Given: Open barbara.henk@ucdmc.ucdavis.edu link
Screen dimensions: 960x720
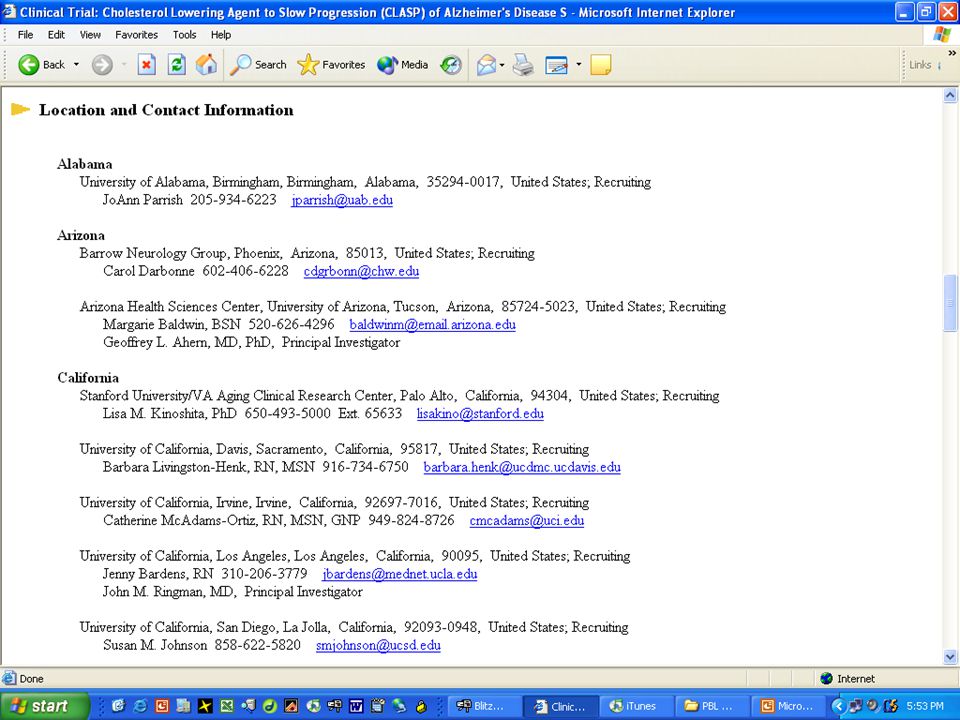Looking at the screenshot, I should [522, 467].
